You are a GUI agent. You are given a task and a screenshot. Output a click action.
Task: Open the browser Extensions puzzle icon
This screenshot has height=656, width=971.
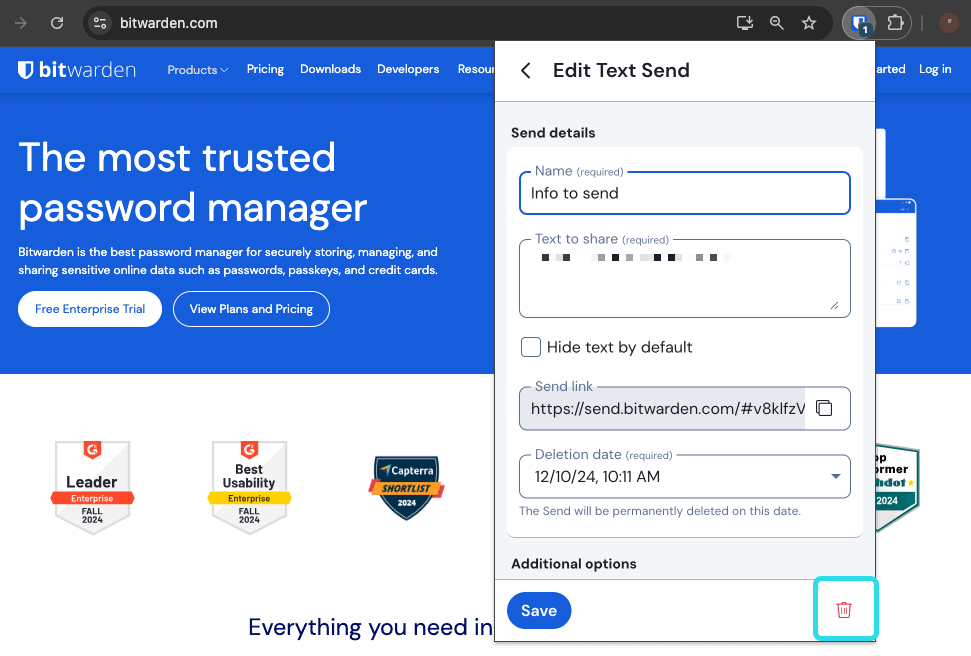(x=895, y=24)
